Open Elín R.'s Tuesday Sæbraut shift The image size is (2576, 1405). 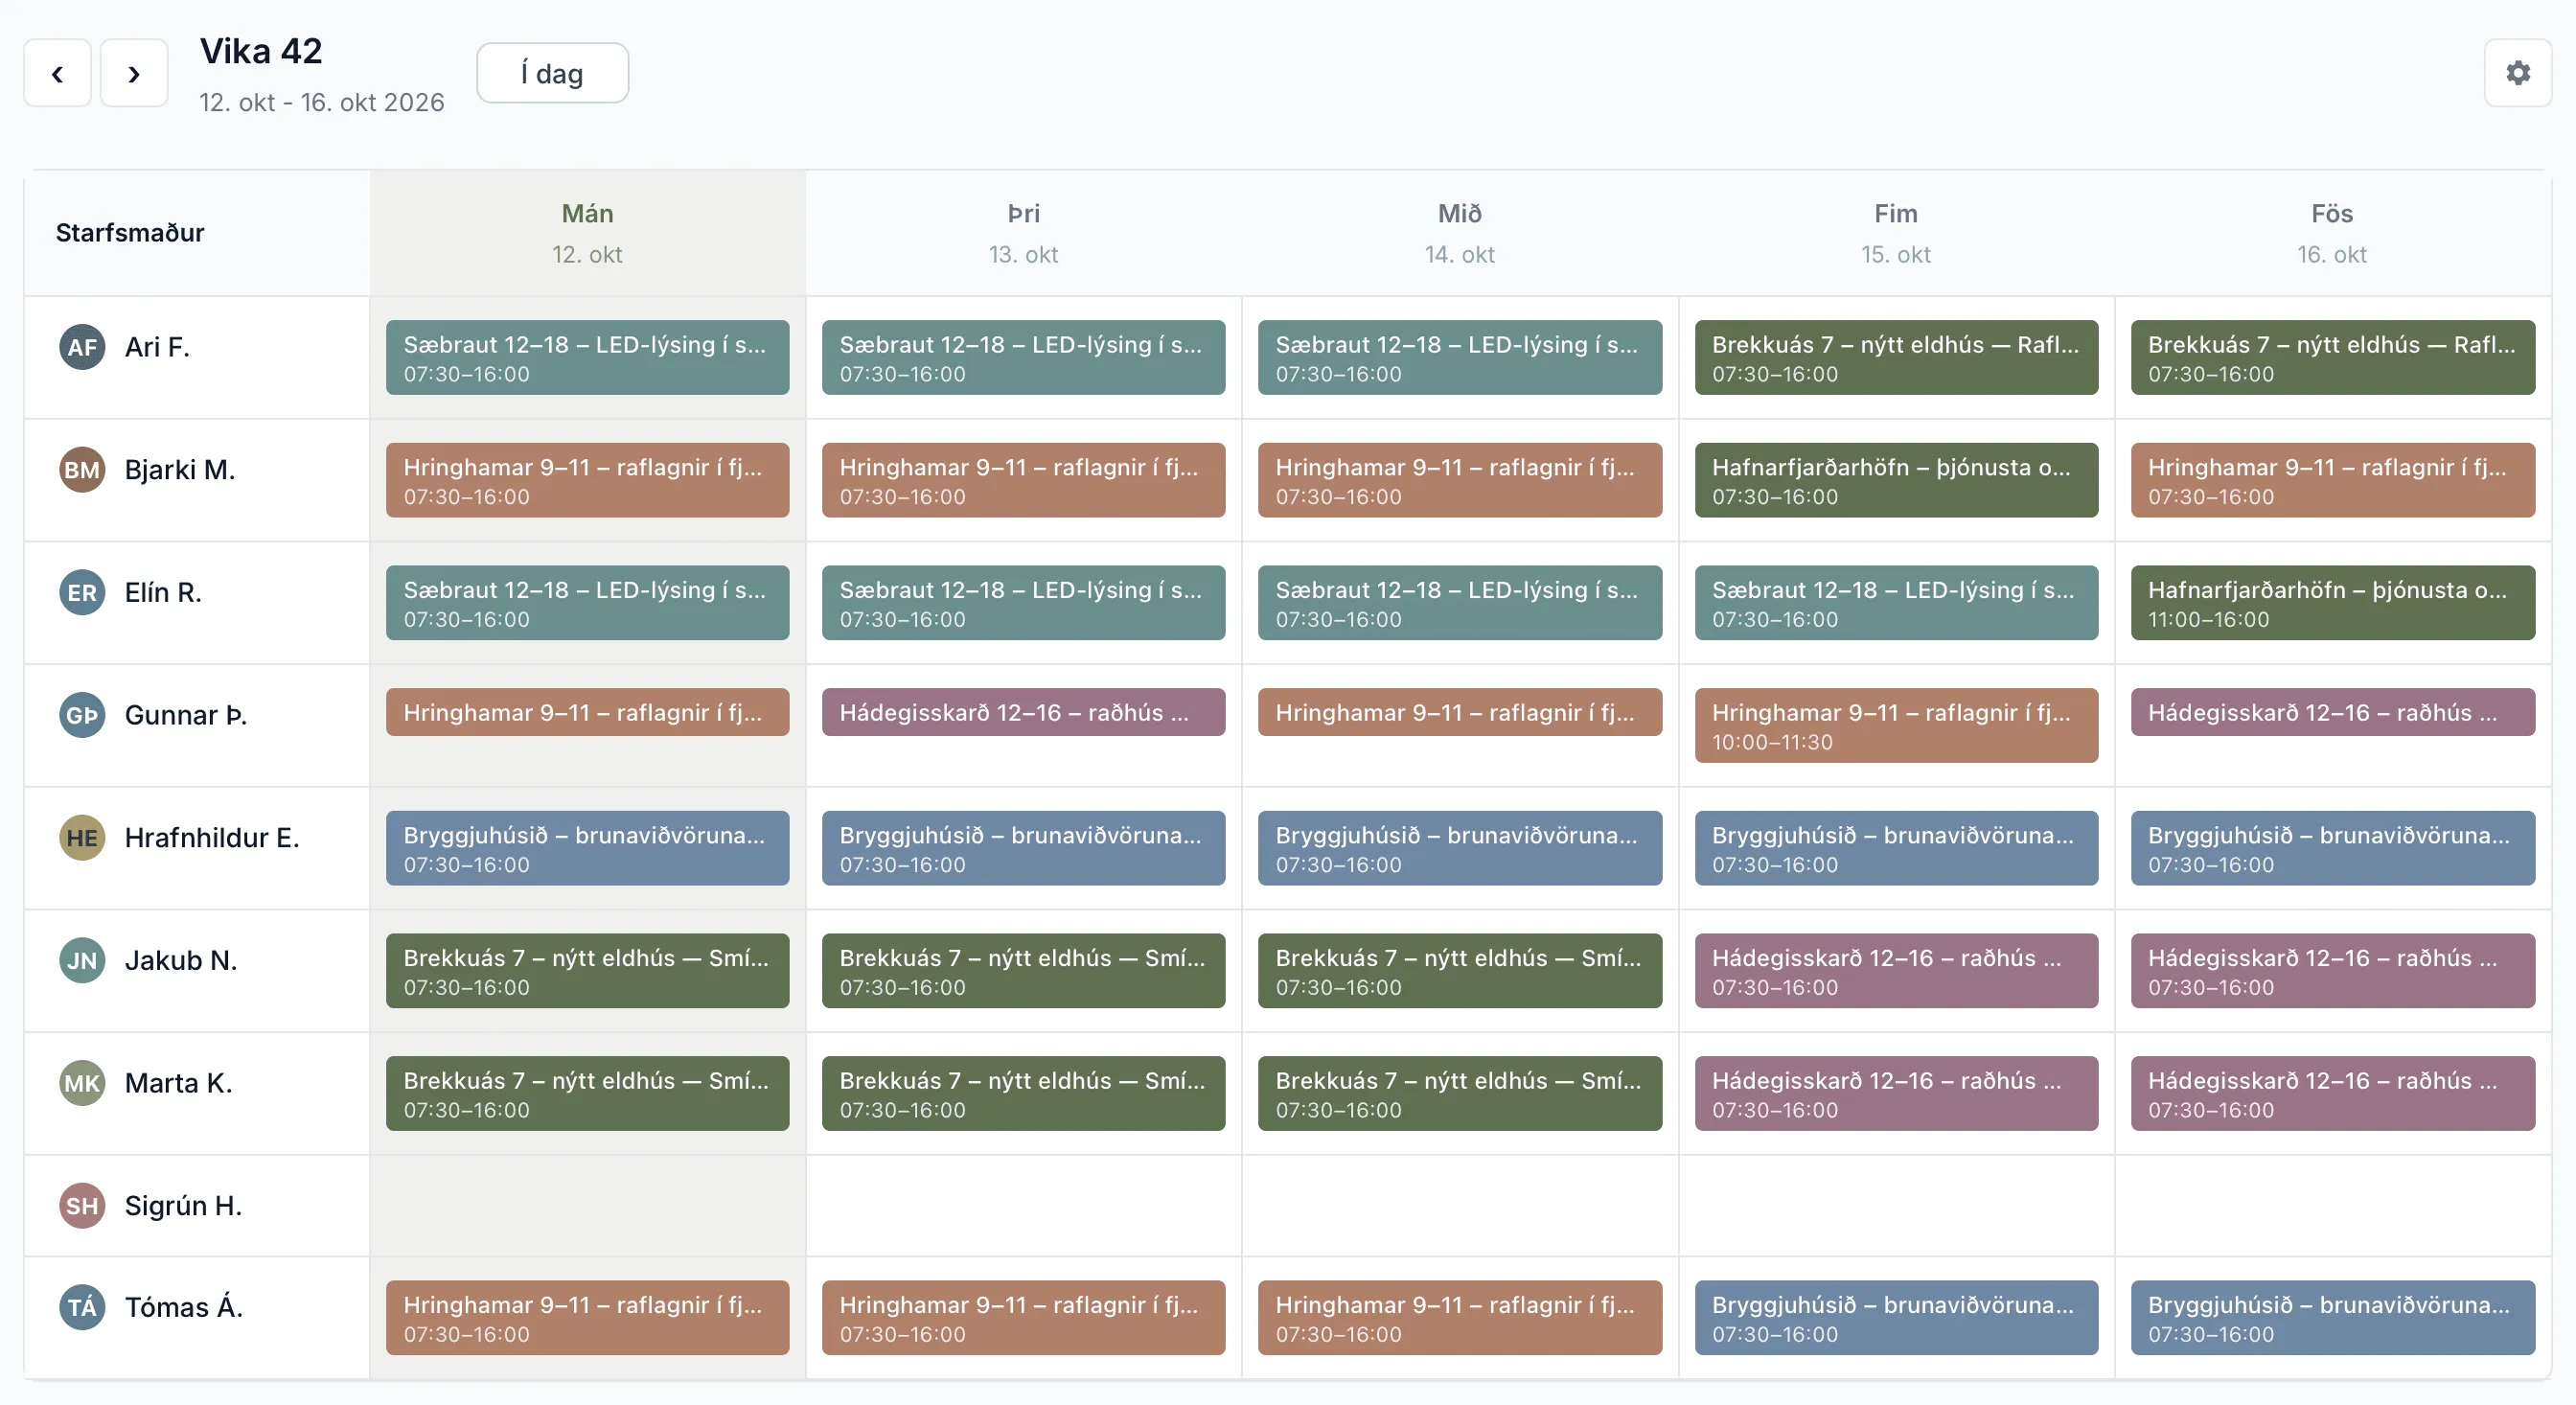[x=1023, y=603]
